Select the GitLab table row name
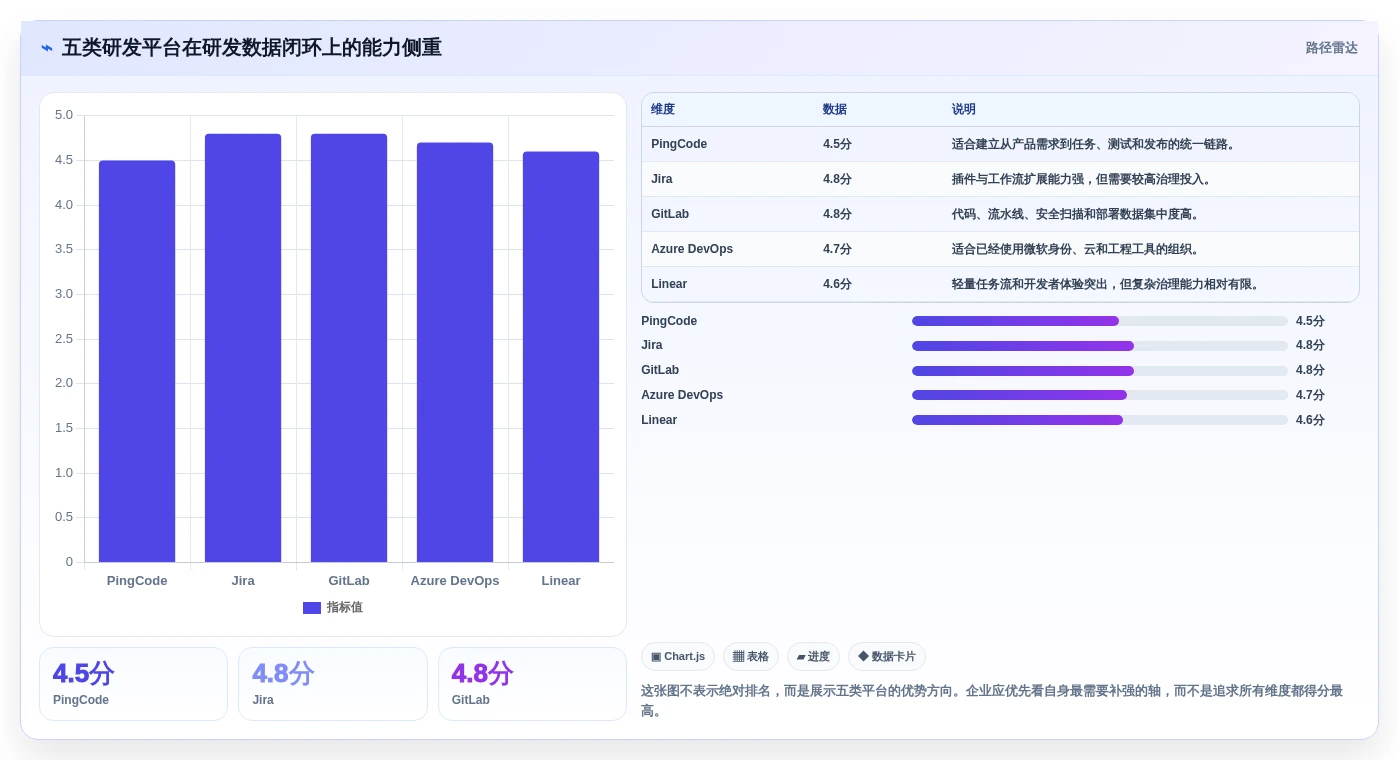 (670, 214)
